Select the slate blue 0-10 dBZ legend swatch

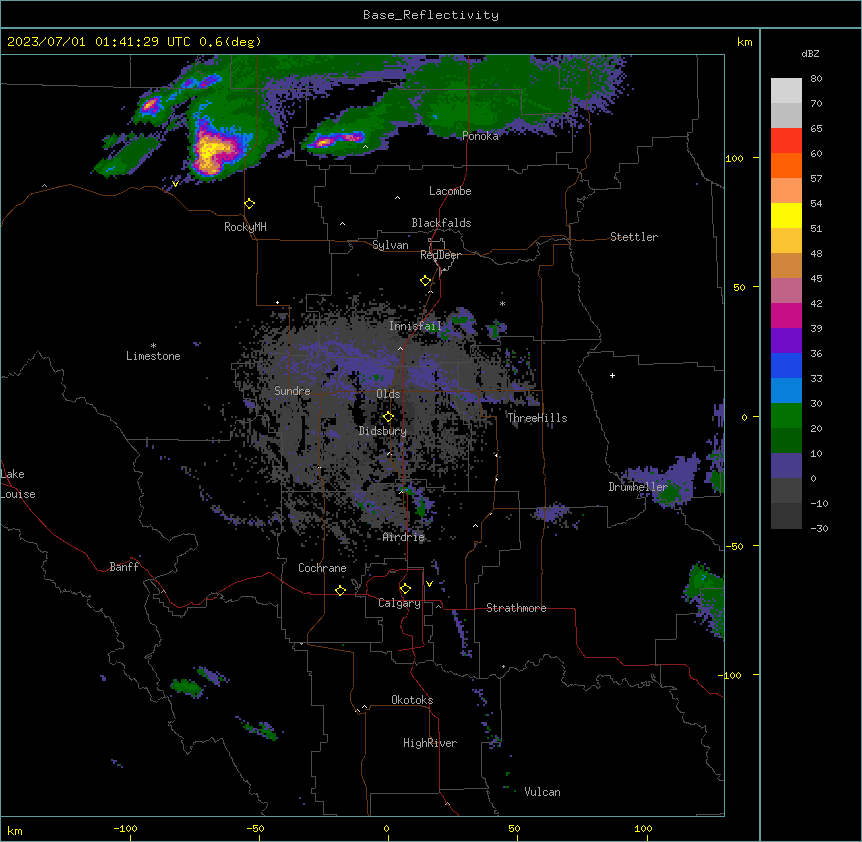[x=786, y=466]
